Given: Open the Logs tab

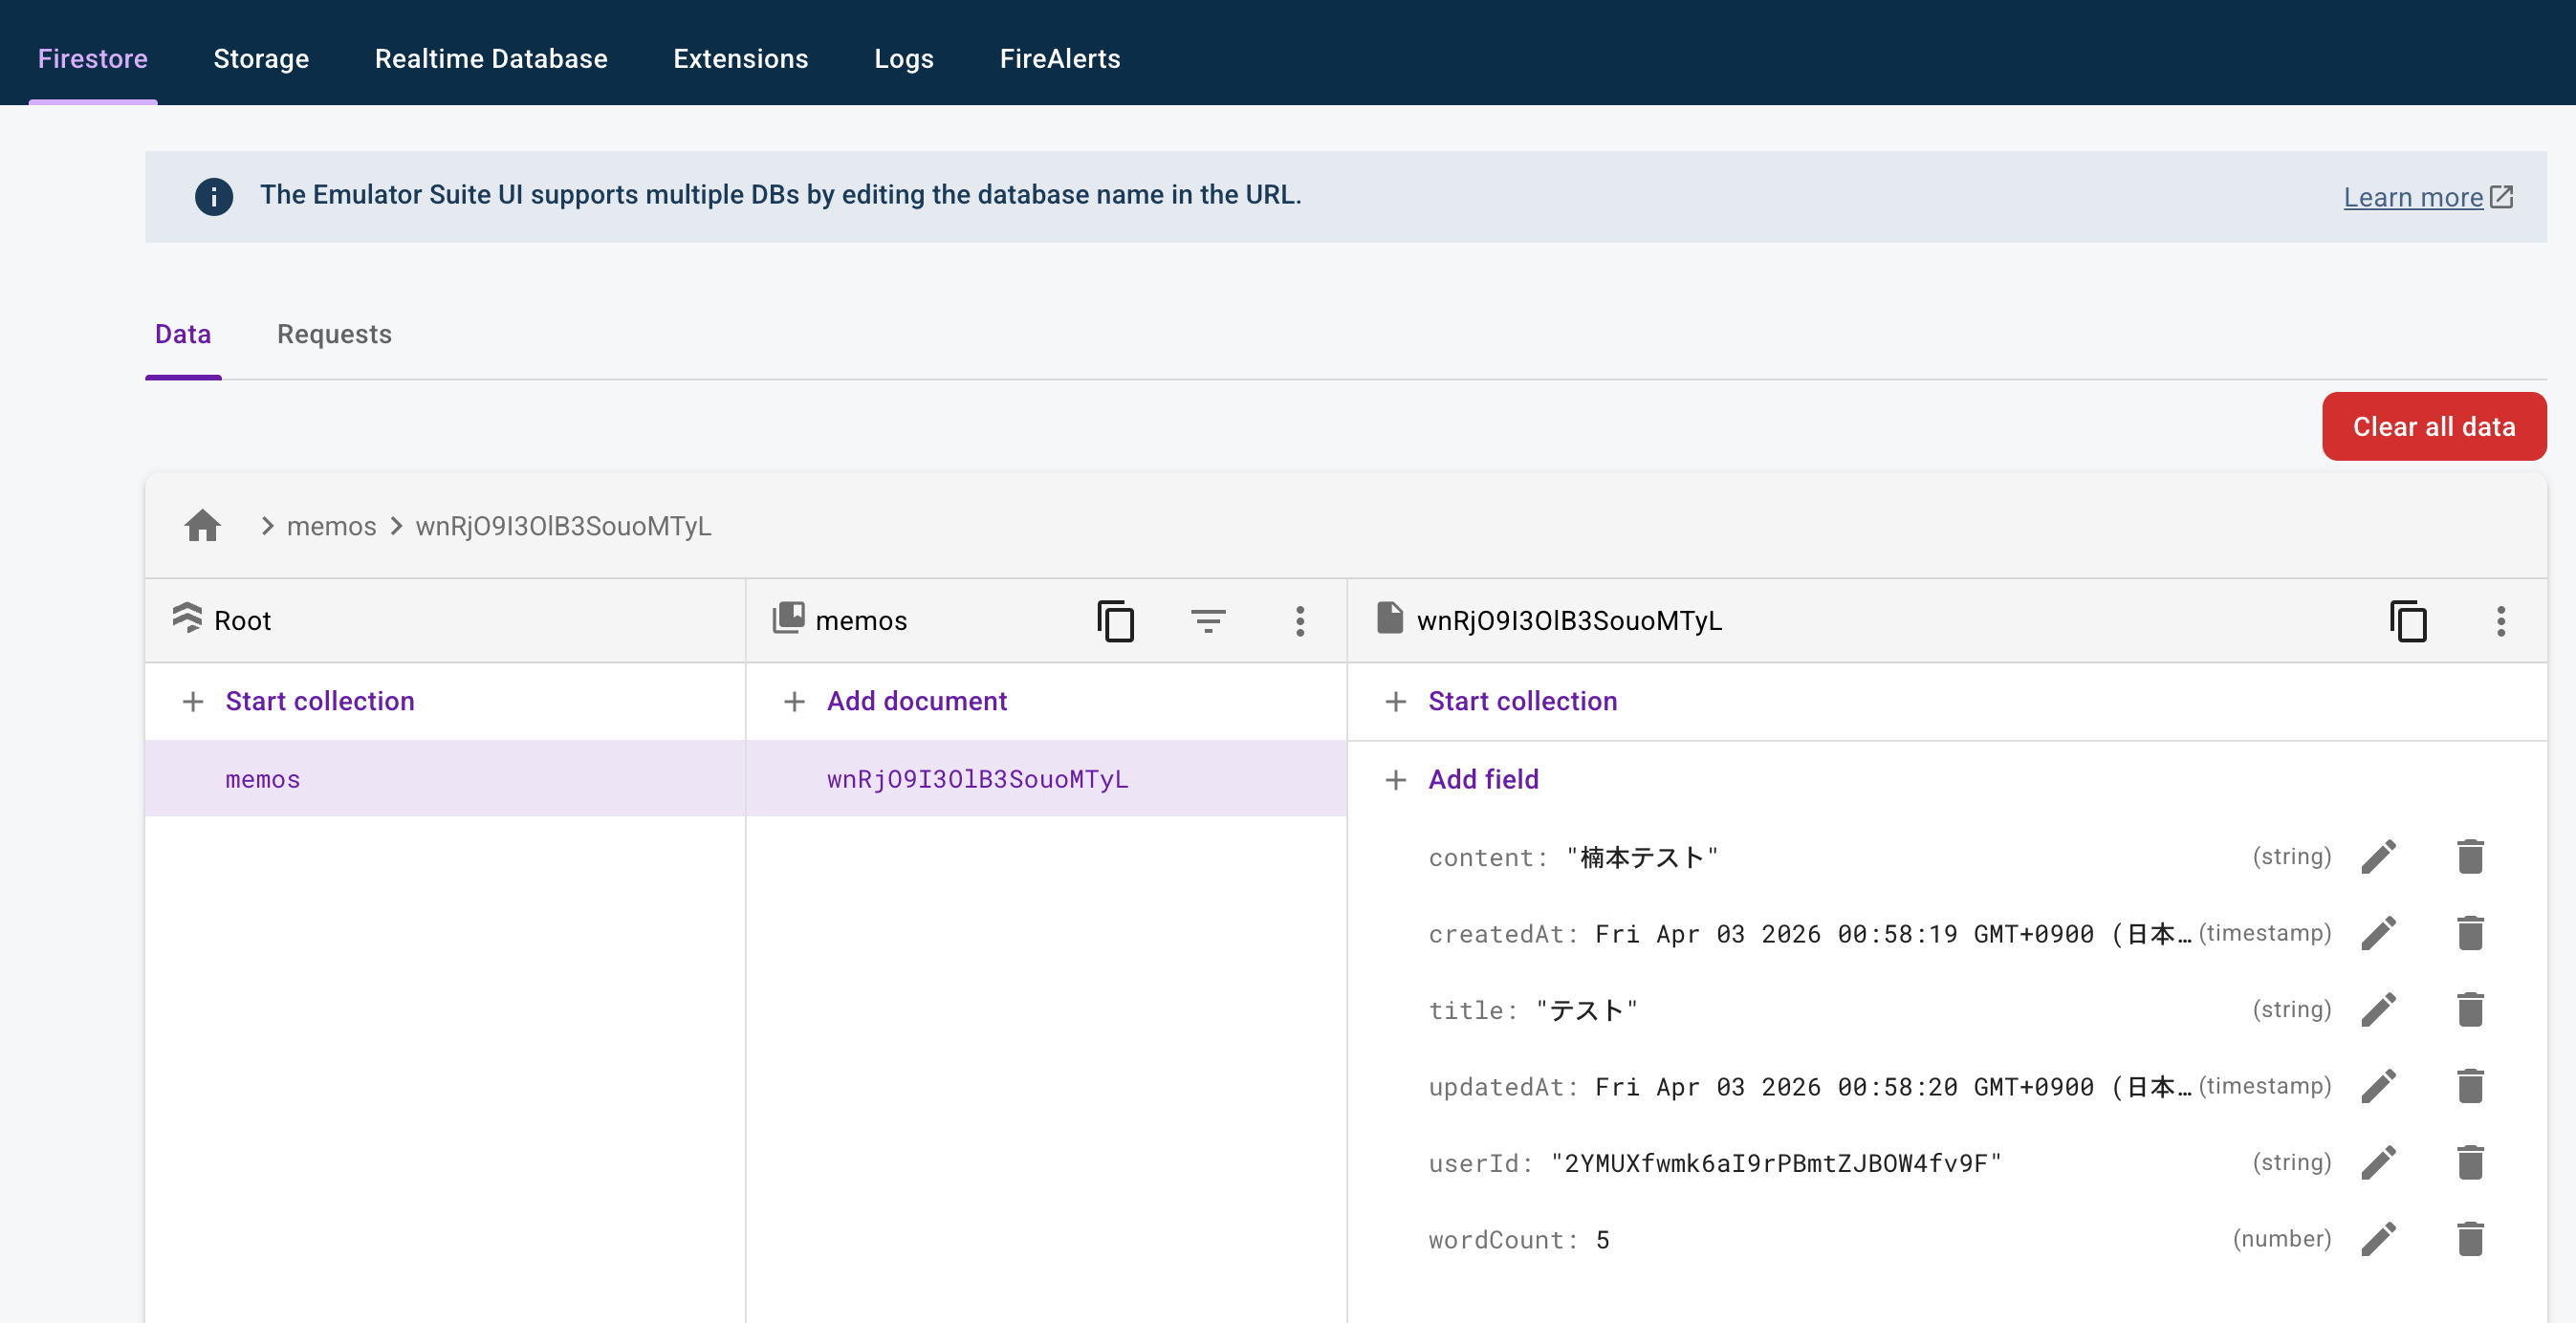Looking at the screenshot, I should 903,58.
